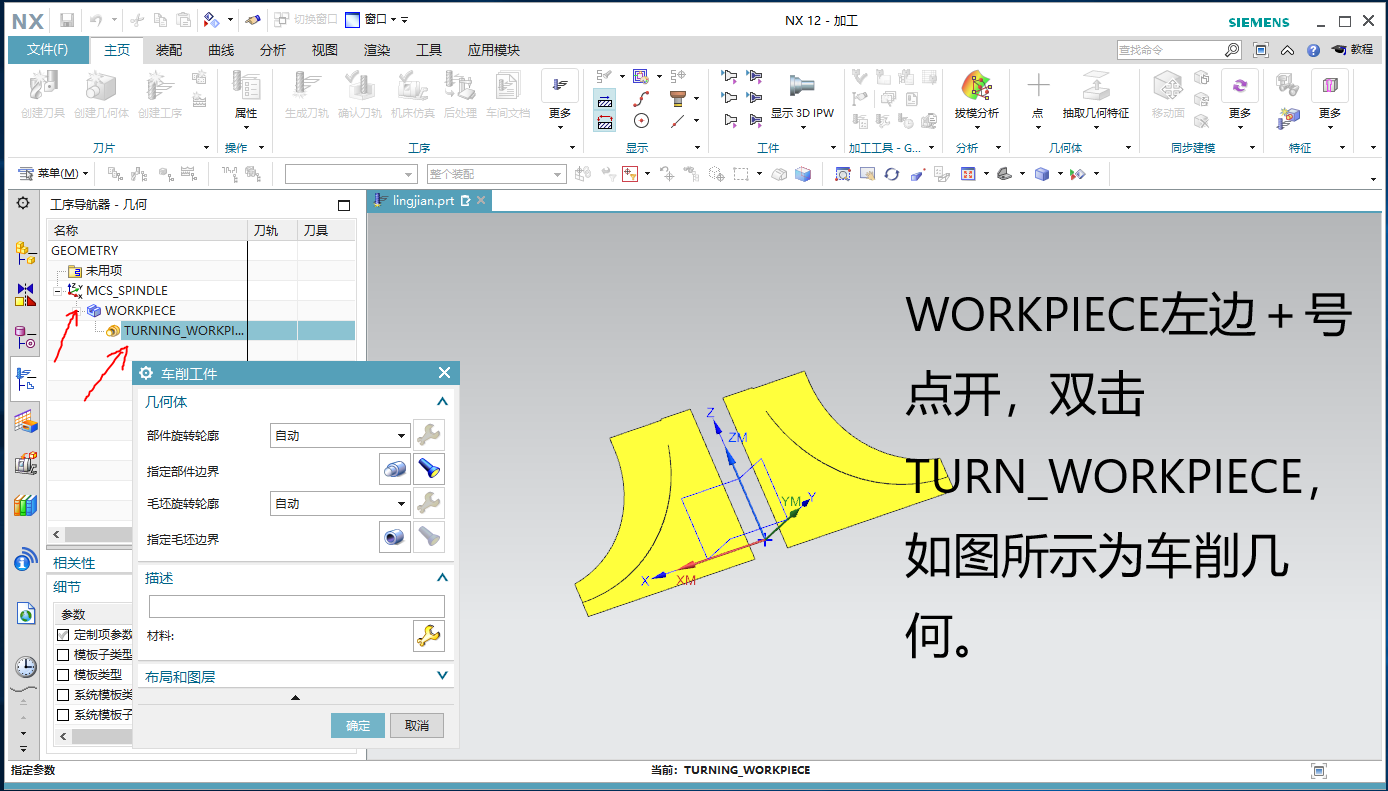This screenshot has height=791, width=1388.
Task: Click the 取消 cancel button
Action: coord(417,725)
